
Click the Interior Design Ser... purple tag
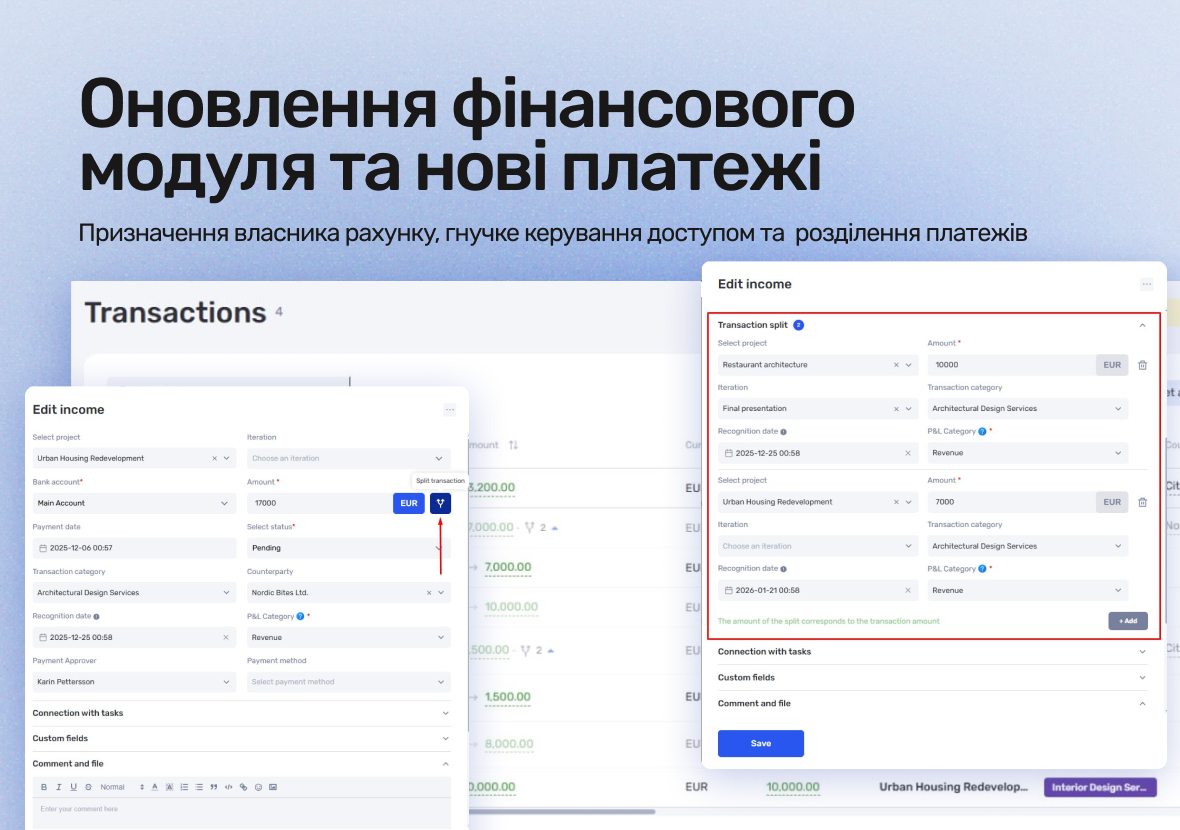(x=1099, y=787)
